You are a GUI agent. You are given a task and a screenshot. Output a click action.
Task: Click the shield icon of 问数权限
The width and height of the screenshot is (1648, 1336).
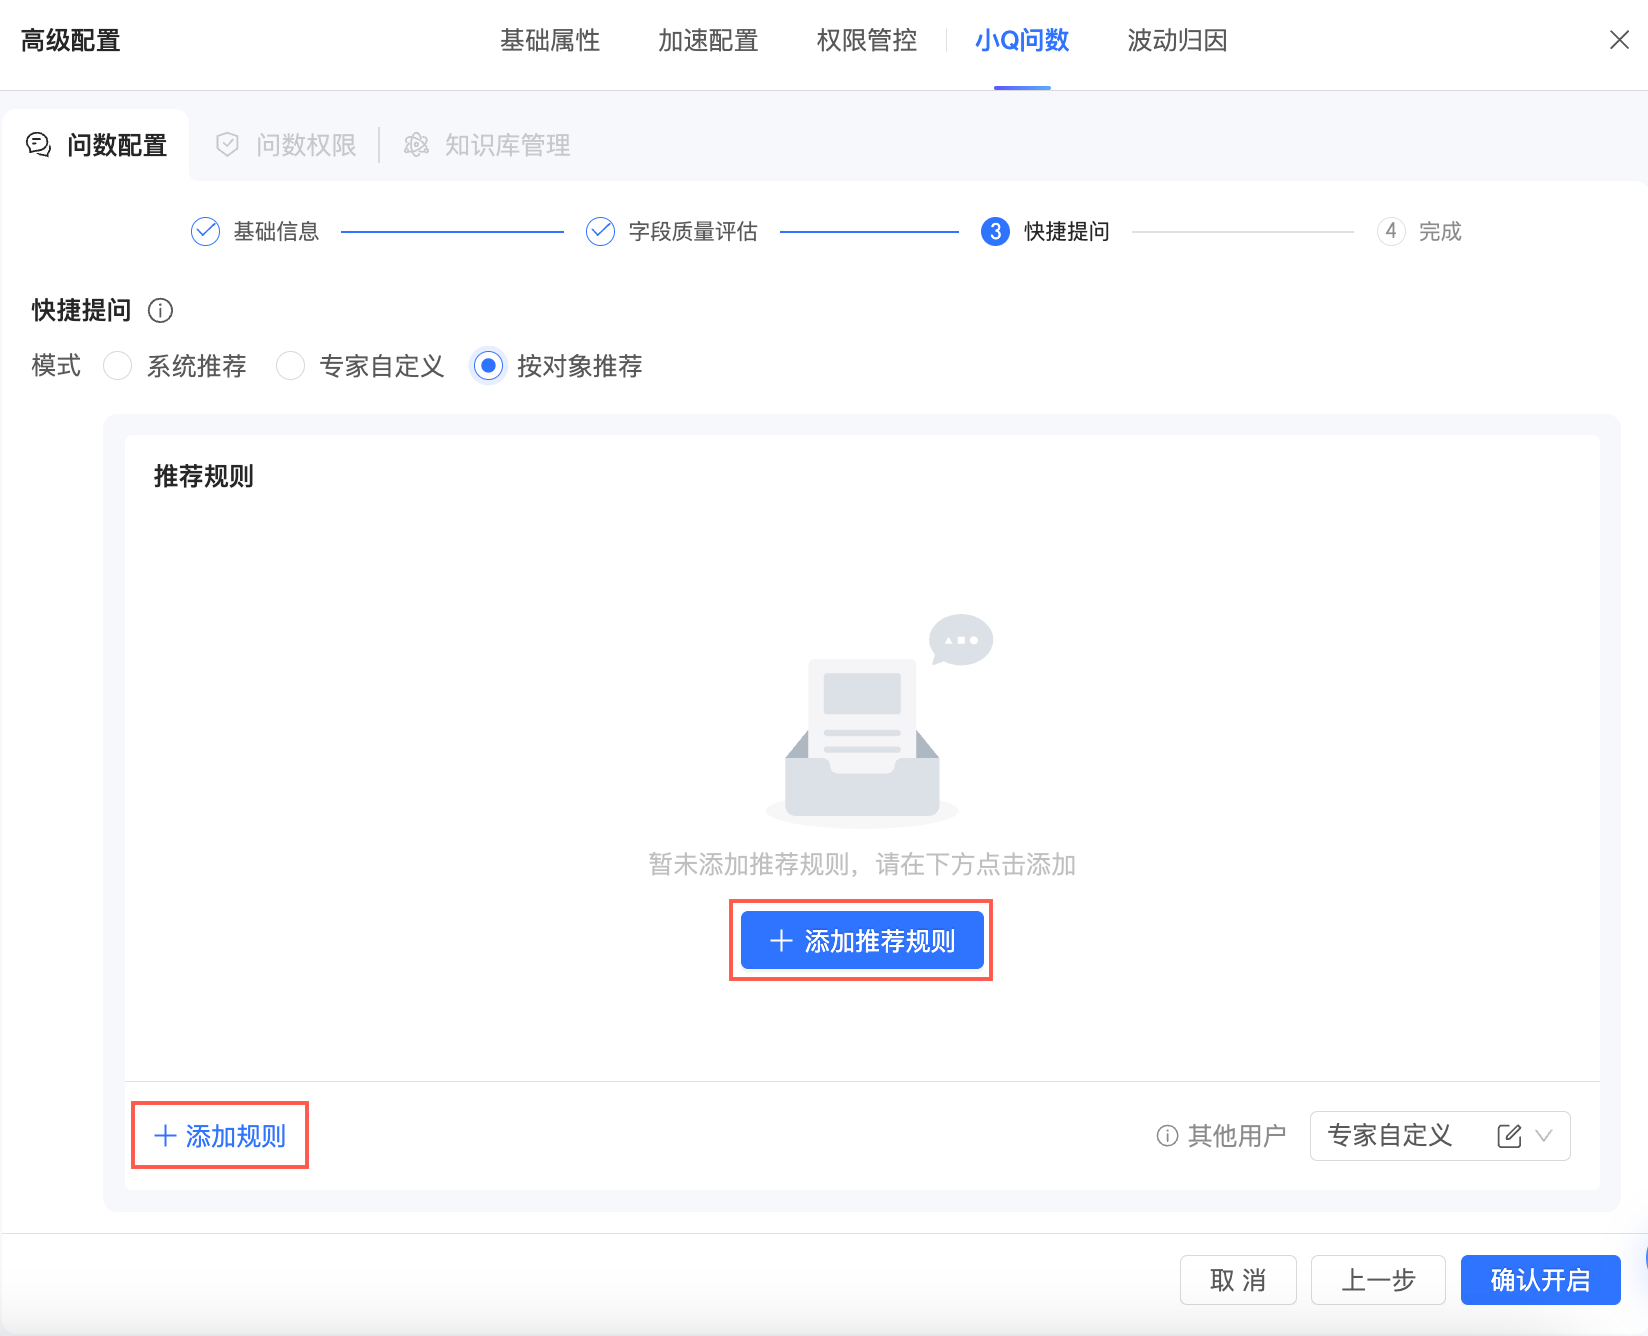228,145
